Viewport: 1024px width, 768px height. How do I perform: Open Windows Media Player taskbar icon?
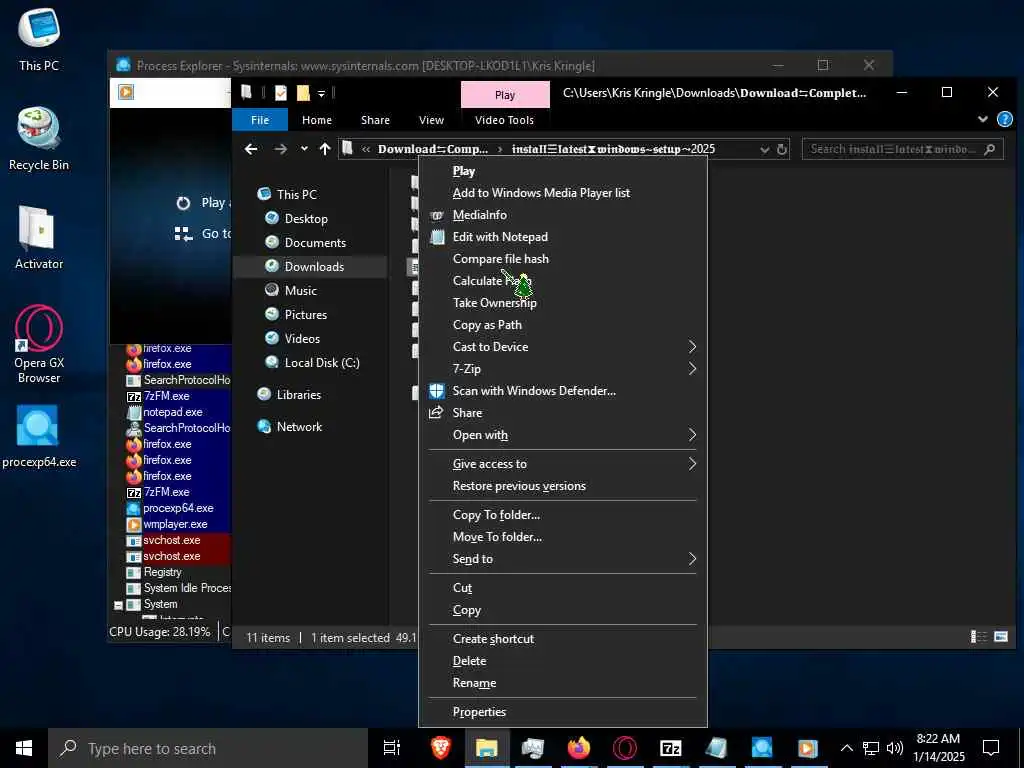pos(807,748)
